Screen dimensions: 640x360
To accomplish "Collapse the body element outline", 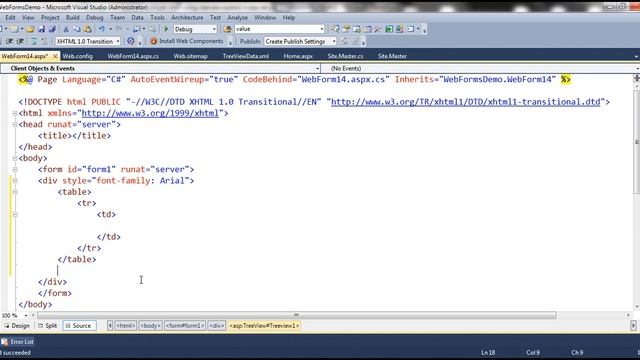I will [15, 158].
